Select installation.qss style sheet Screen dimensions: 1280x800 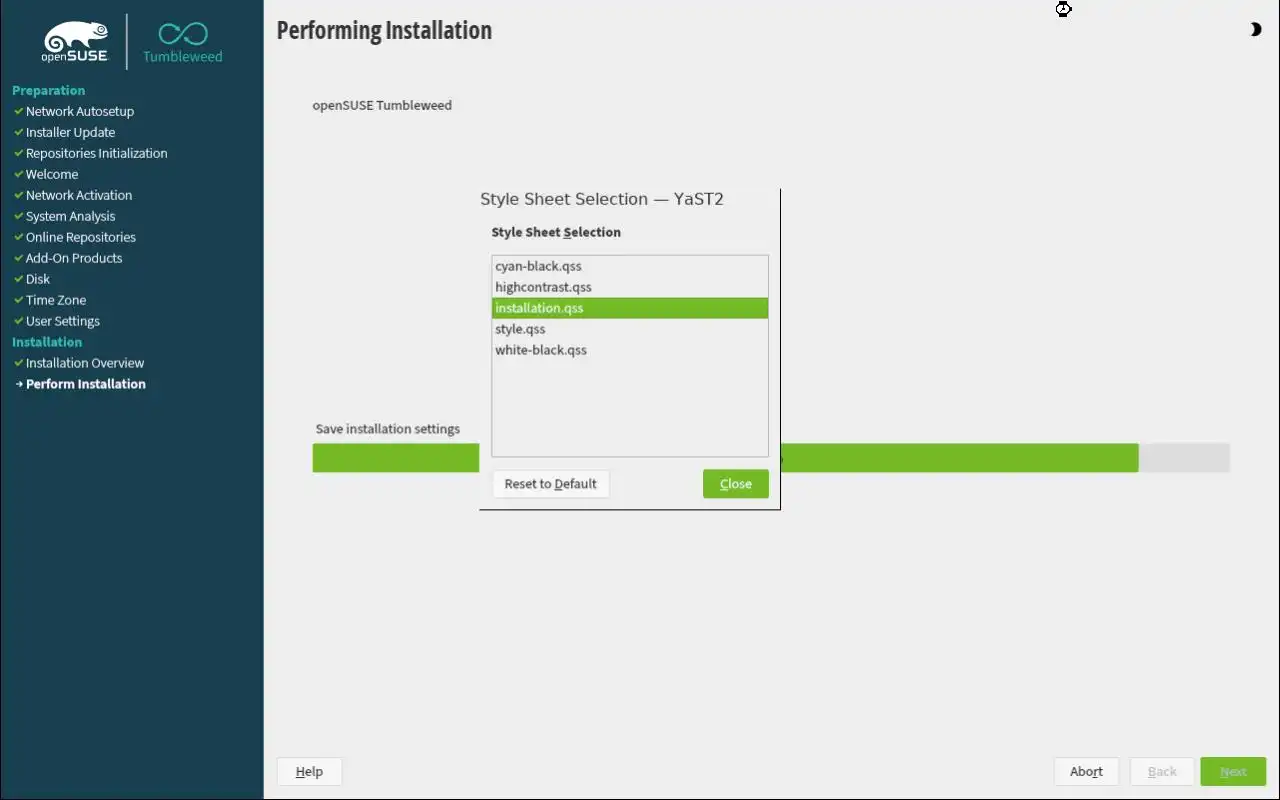click(630, 308)
